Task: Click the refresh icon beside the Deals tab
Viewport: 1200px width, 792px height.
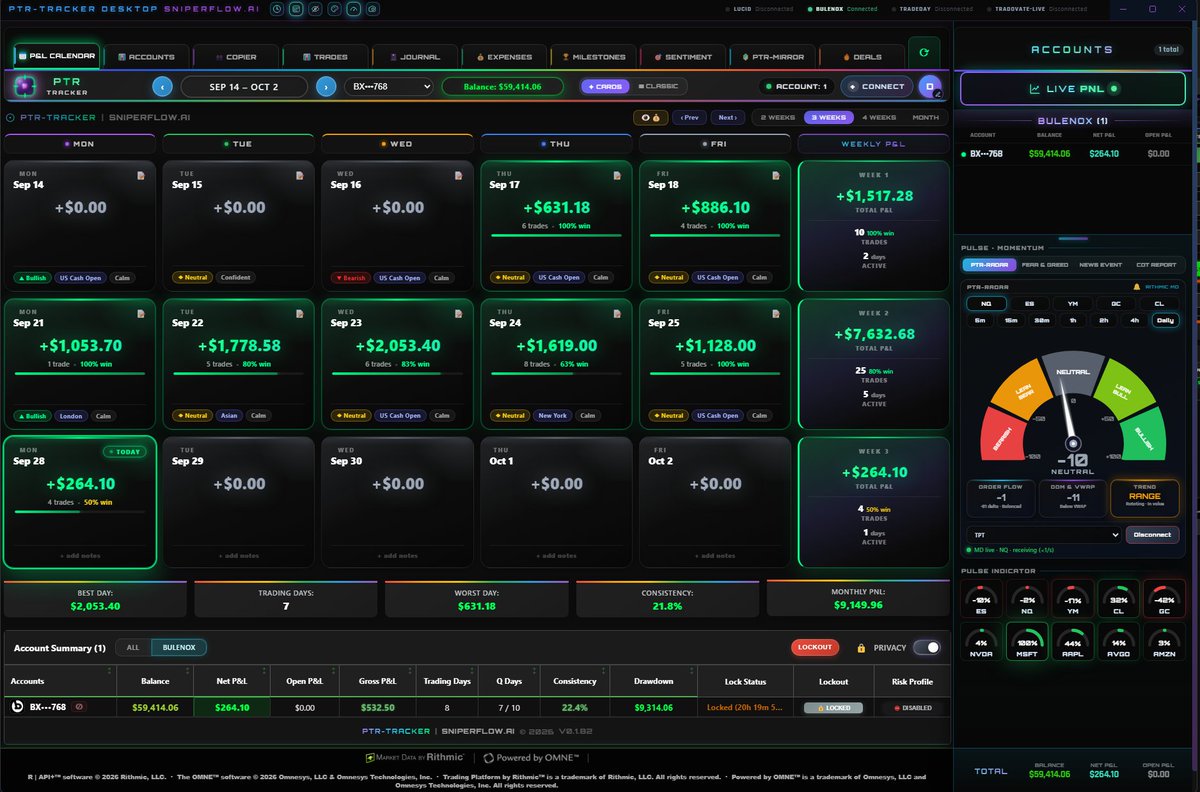Action: 923,52
